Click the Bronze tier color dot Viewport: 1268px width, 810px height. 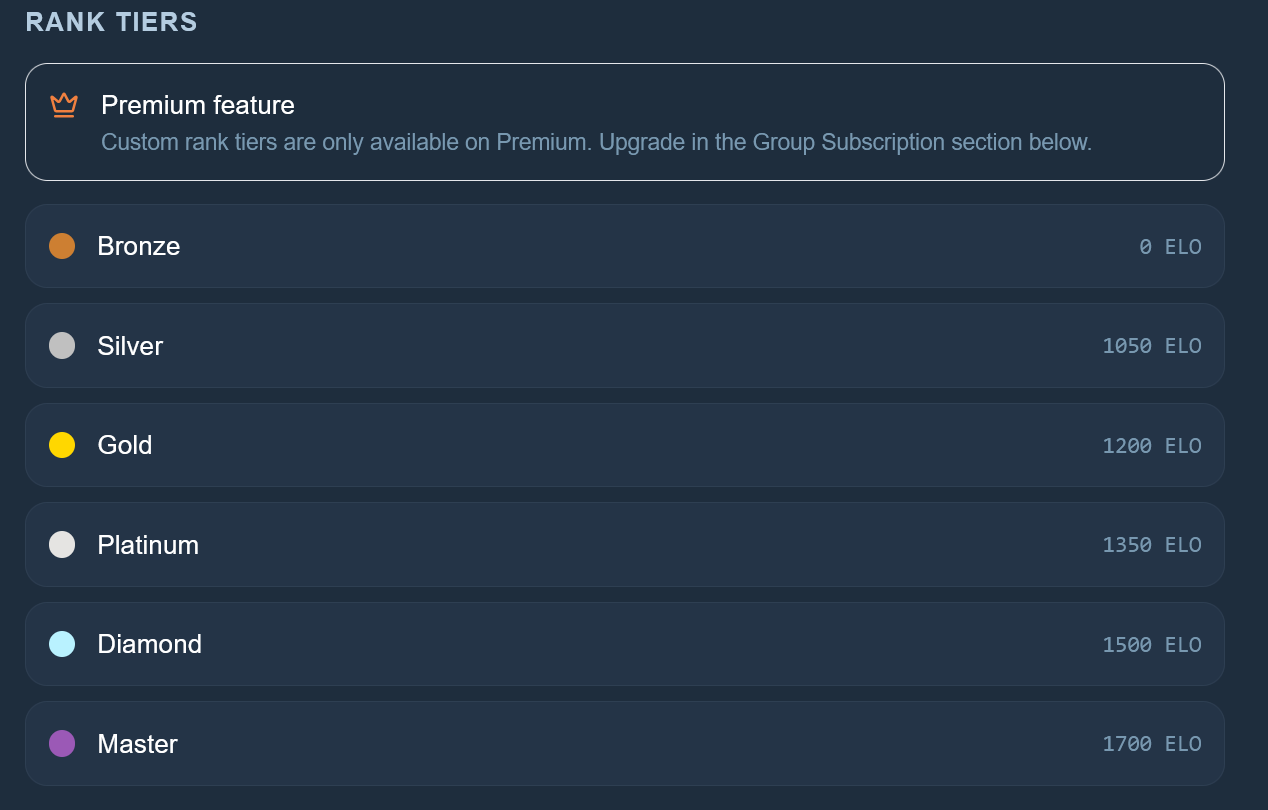tap(62, 246)
